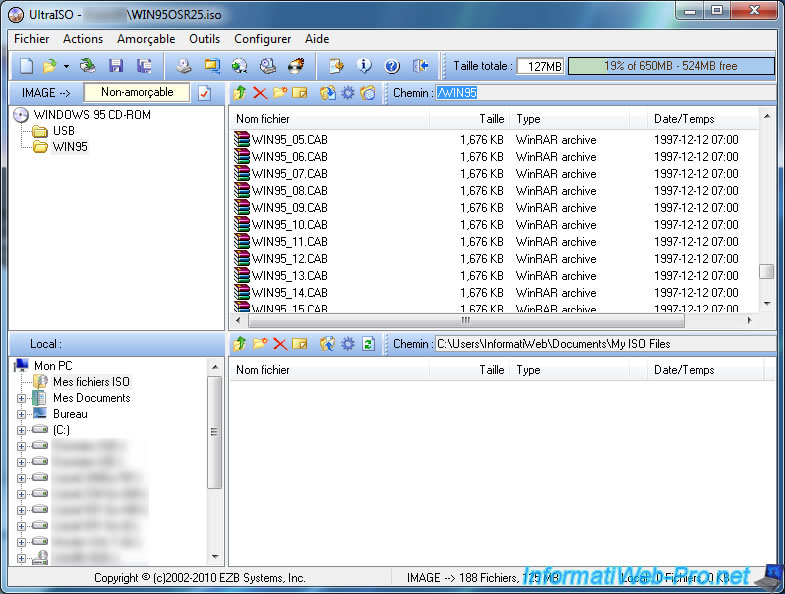Click the Local tree vertical scrollbar
Viewport: 785px width, 594px height.
pos(215,432)
